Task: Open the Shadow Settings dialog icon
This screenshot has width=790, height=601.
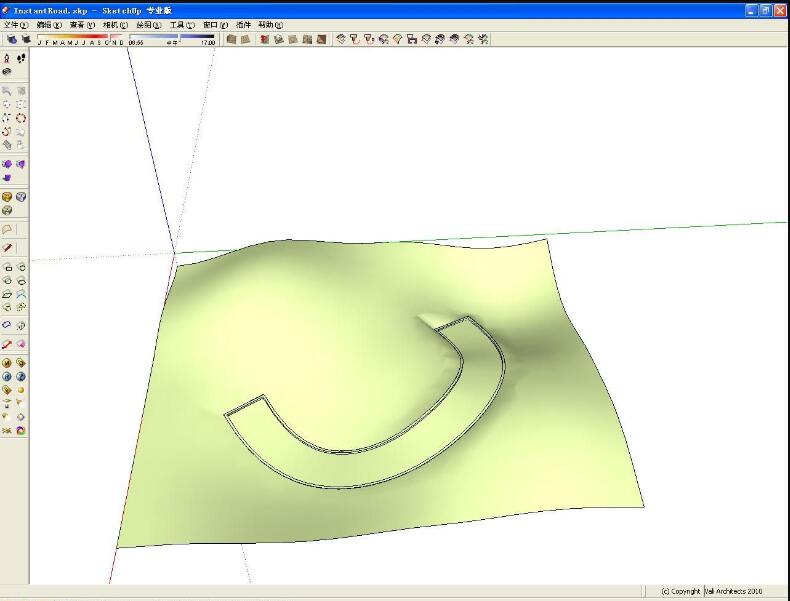Action: click(x=11, y=40)
